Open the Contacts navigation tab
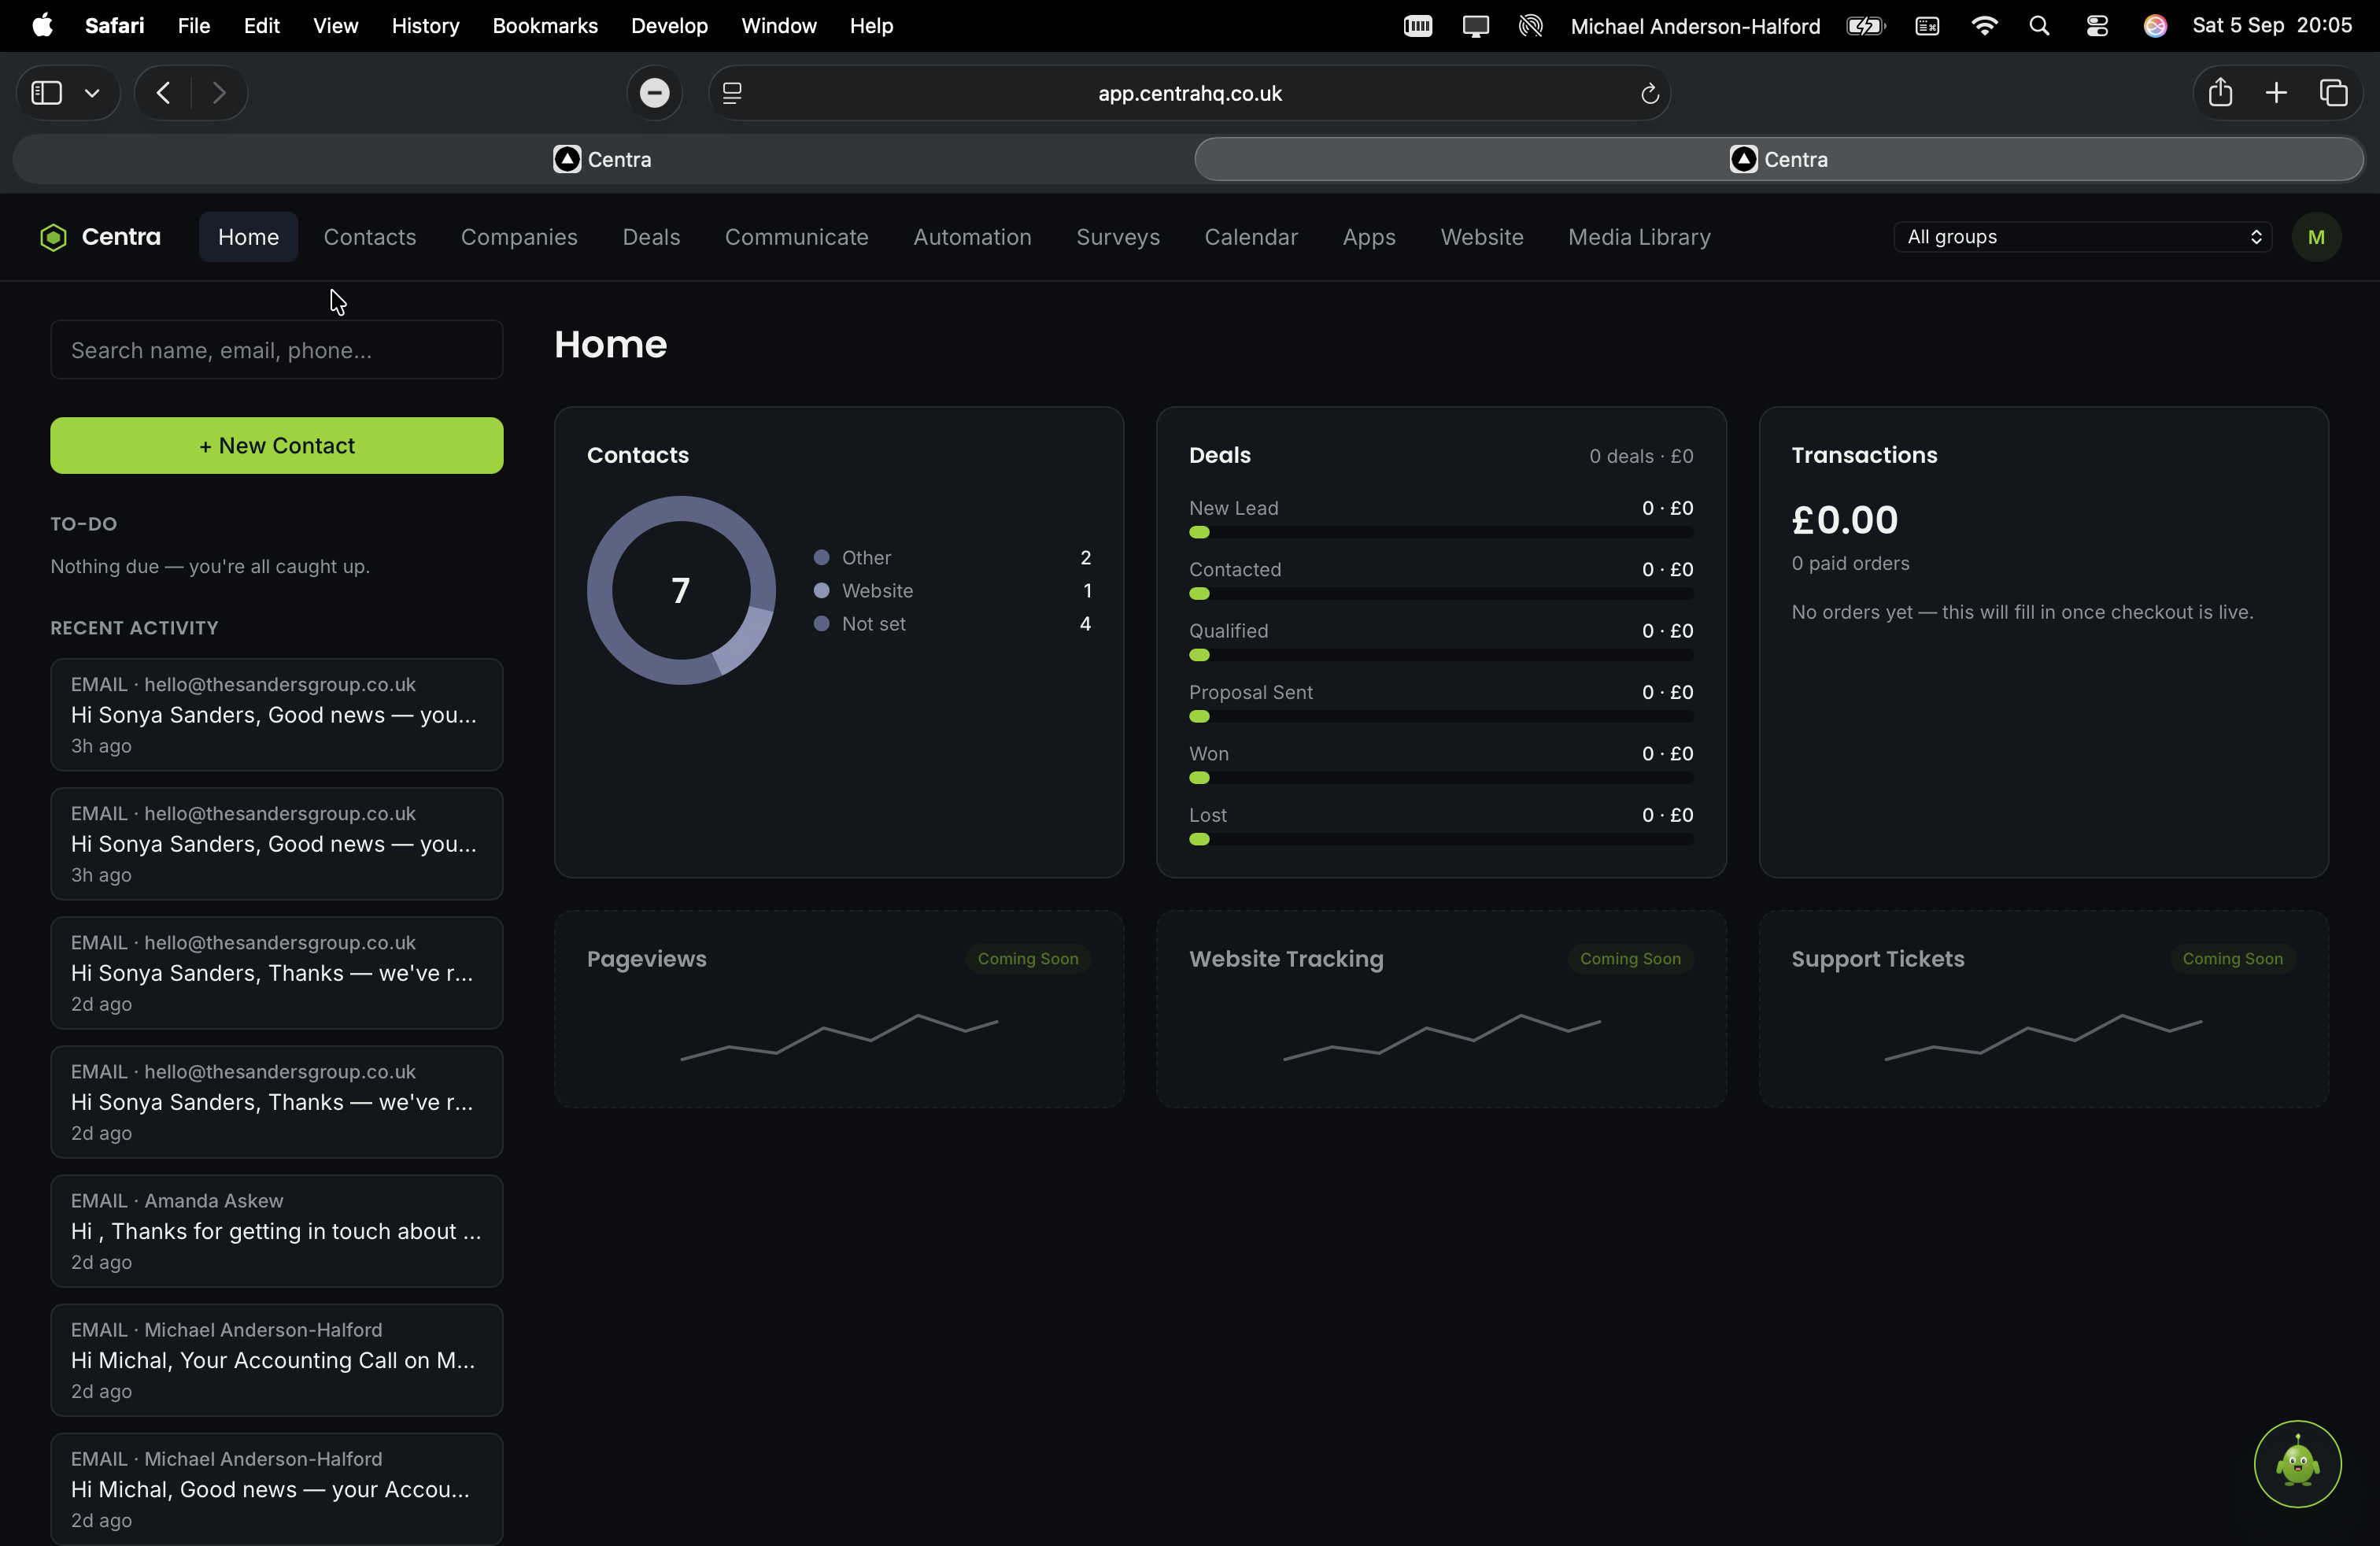 tap(370, 237)
